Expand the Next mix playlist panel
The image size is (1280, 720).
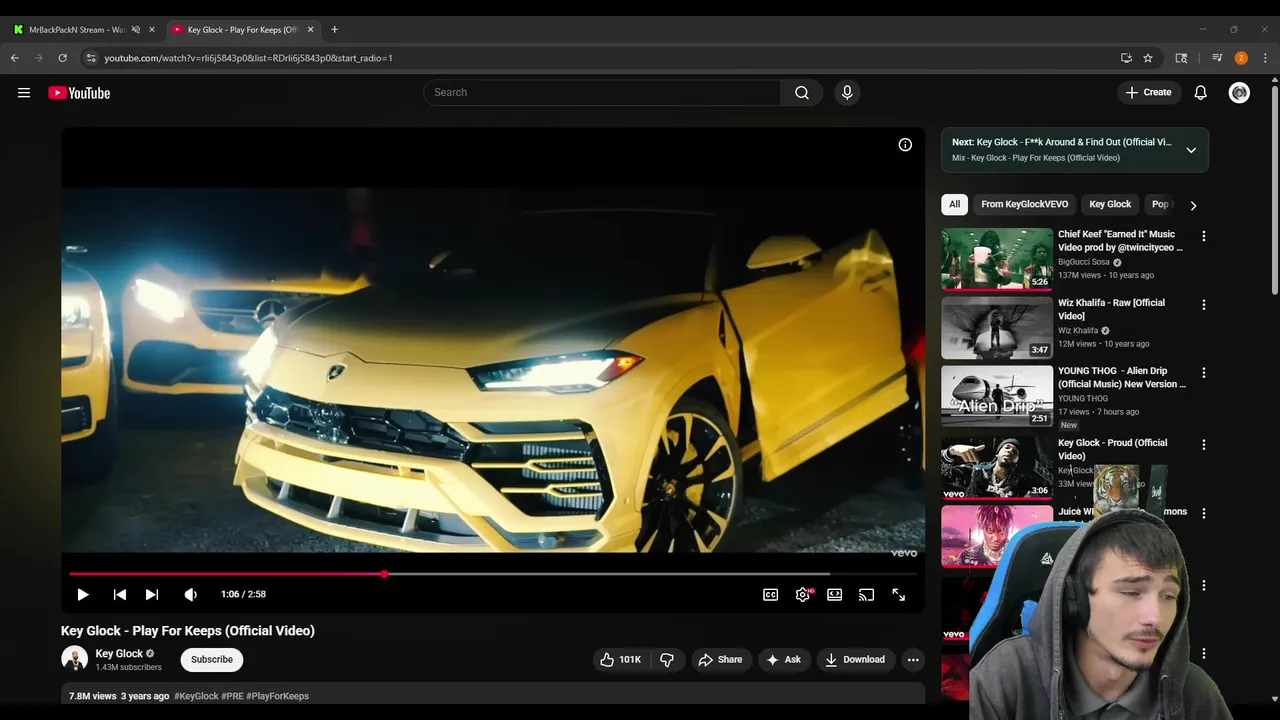pos(1191,150)
